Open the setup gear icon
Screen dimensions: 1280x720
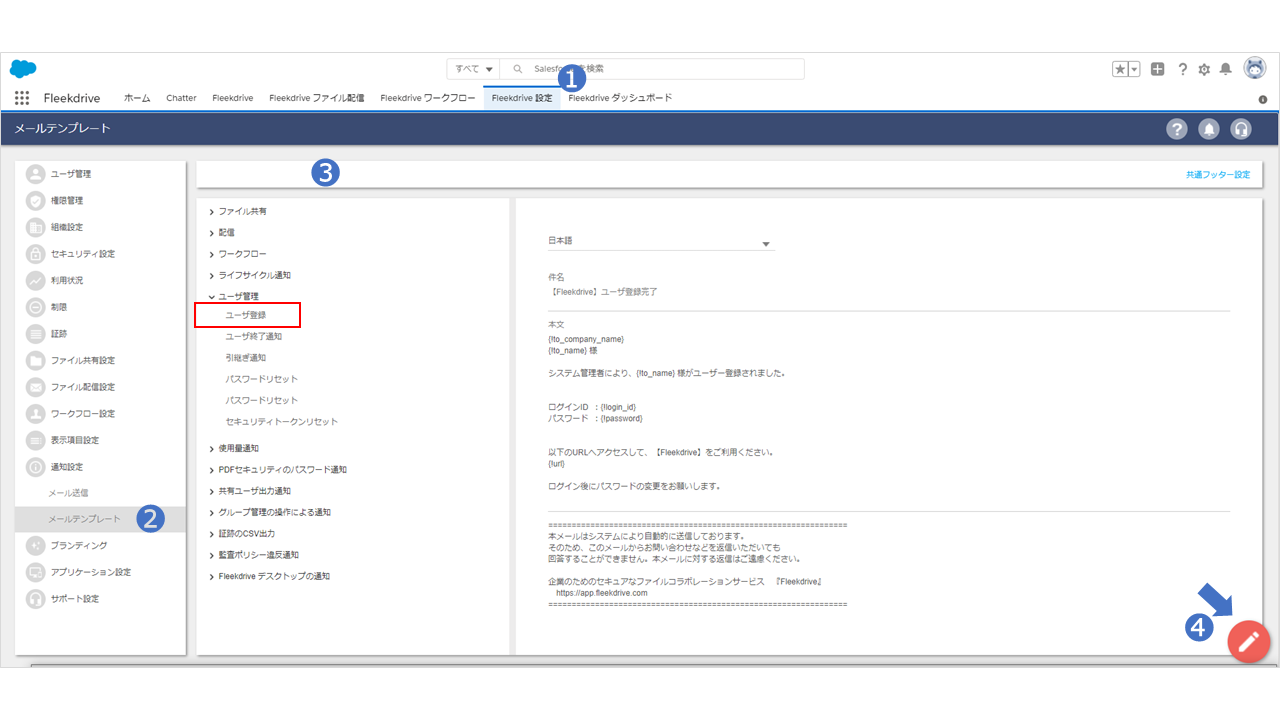tap(1204, 69)
